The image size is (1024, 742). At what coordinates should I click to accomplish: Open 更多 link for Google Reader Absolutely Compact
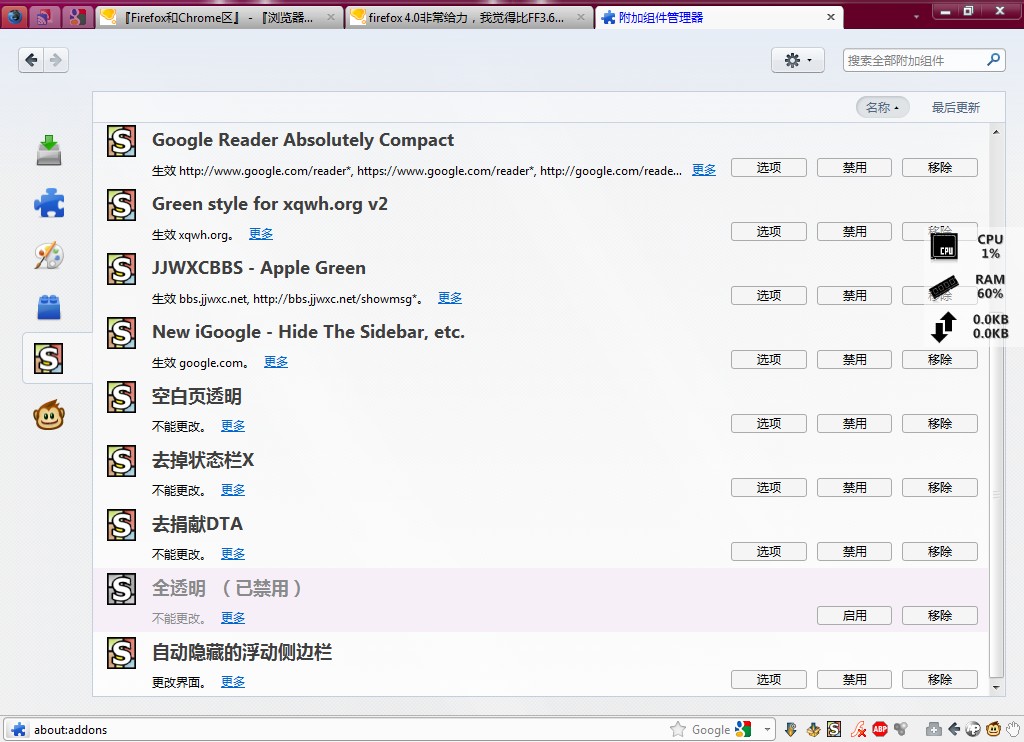704,170
